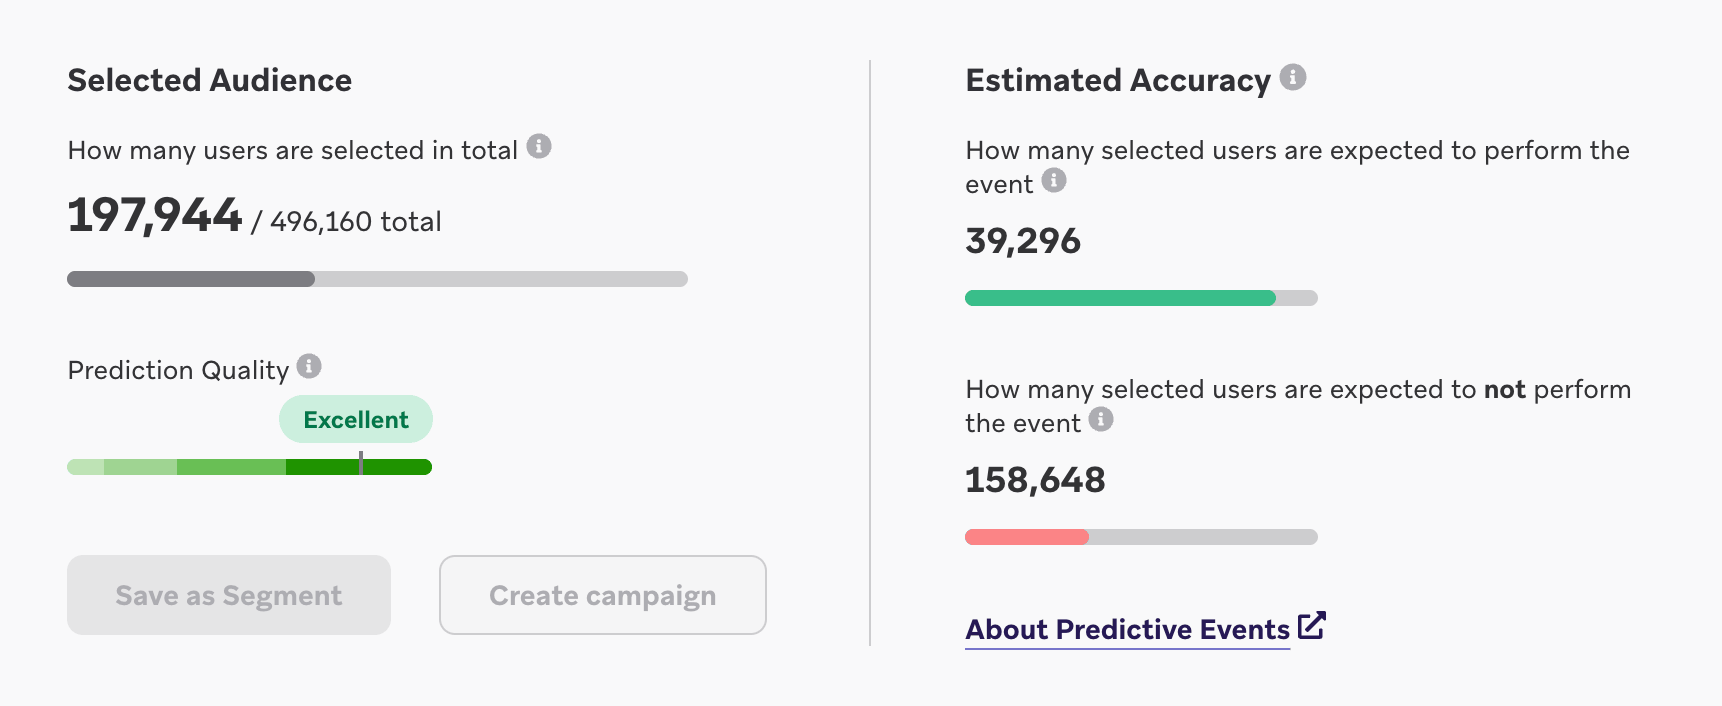
Task: Click the 197,944 selected users figure
Action: tap(155, 216)
